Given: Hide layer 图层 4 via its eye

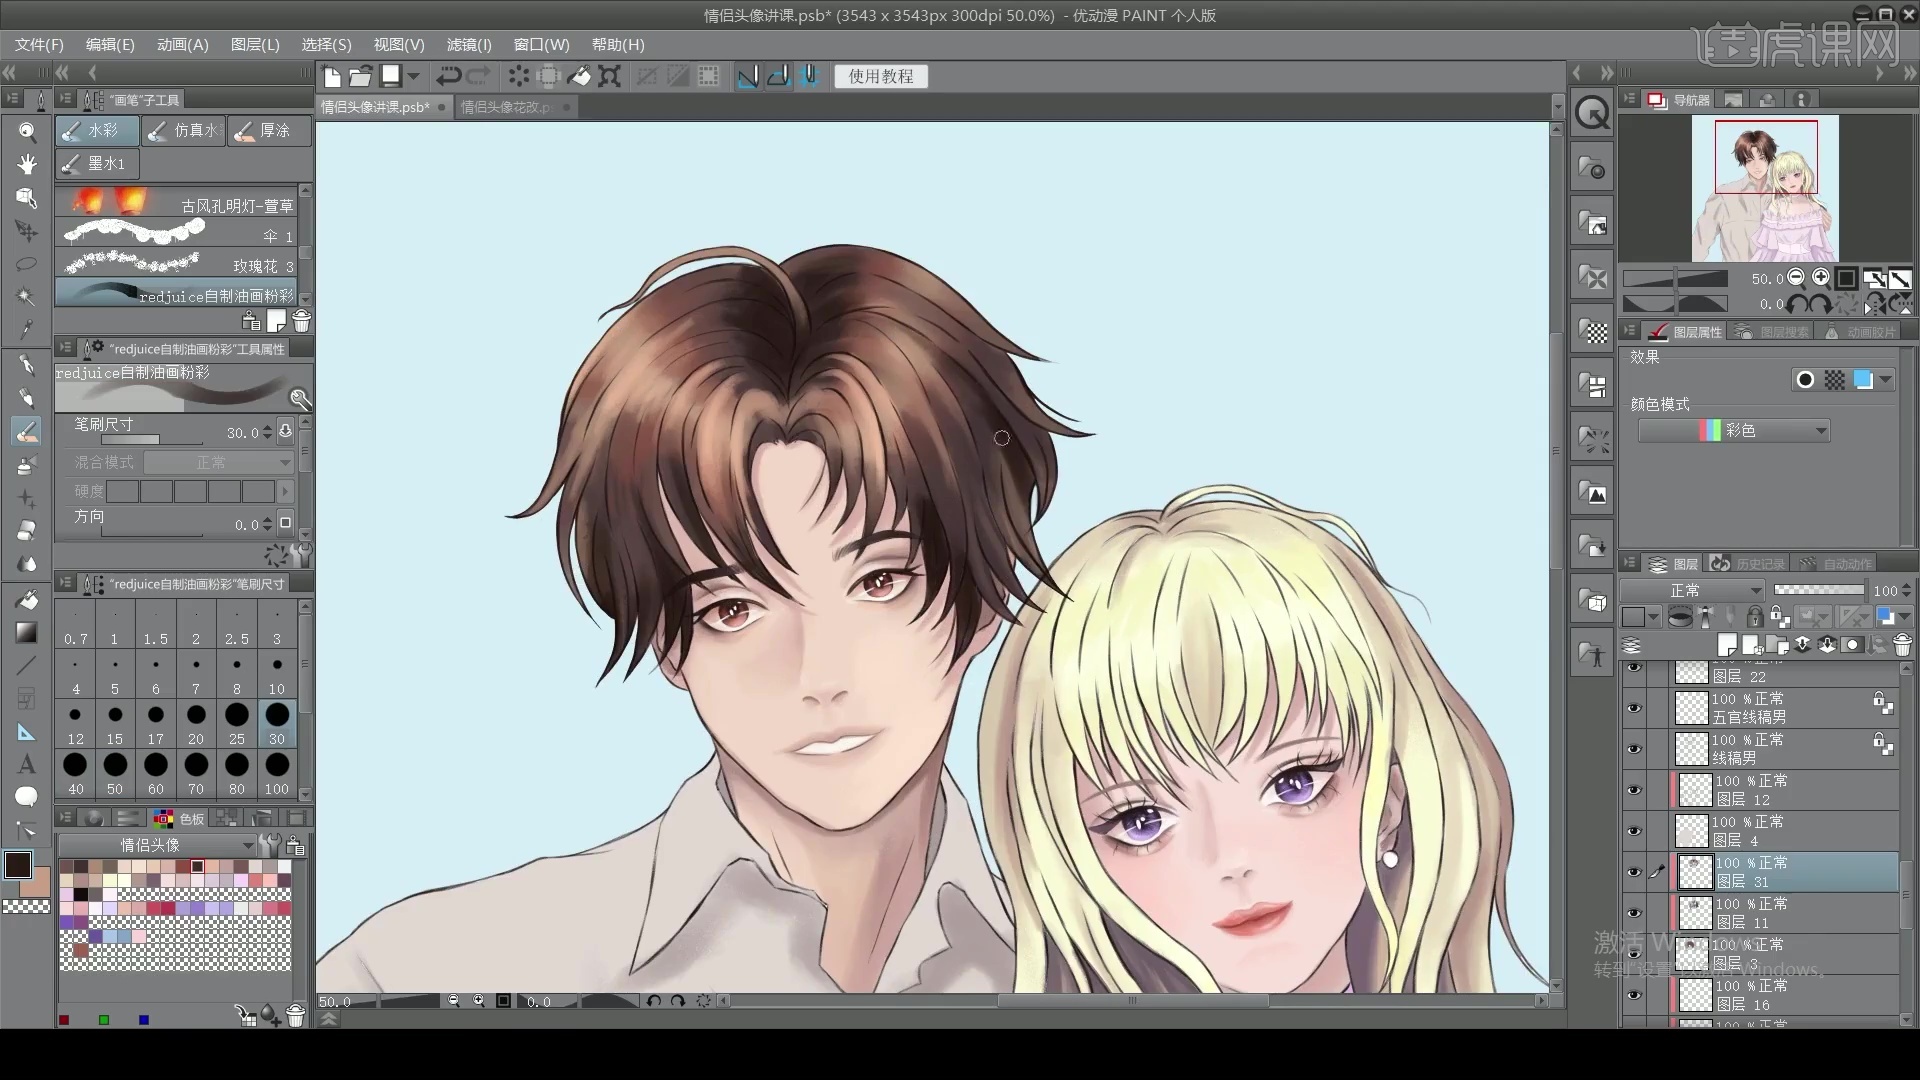Looking at the screenshot, I should [x=1634, y=831].
